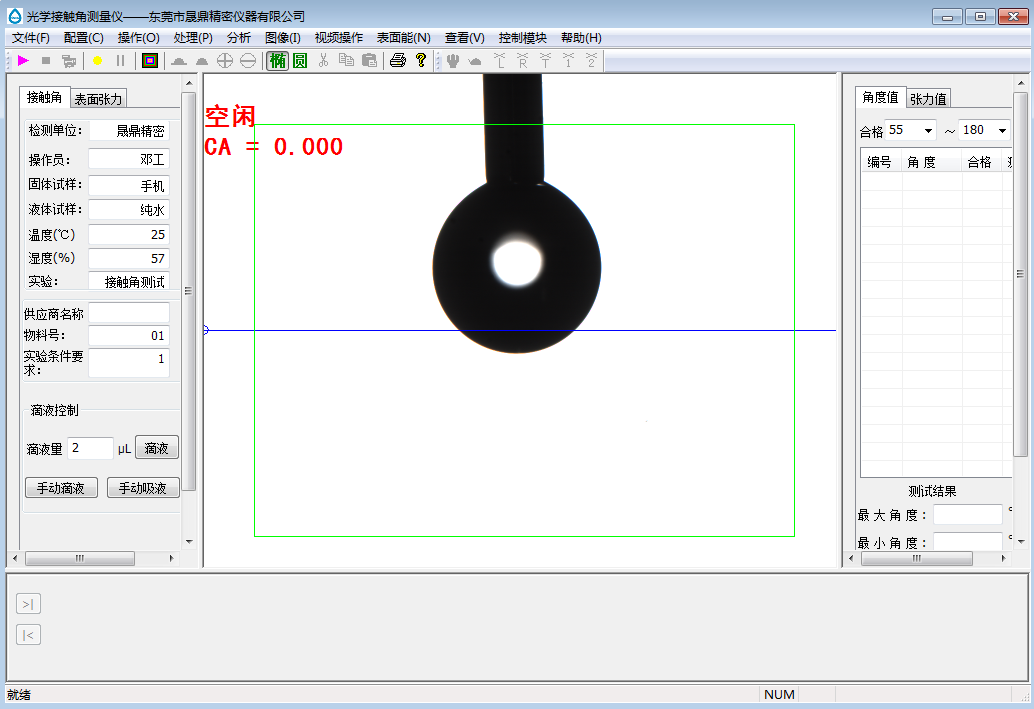Click the |< step back button
Image resolution: width=1034 pixels, height=709 pixels.
[28, 635]
